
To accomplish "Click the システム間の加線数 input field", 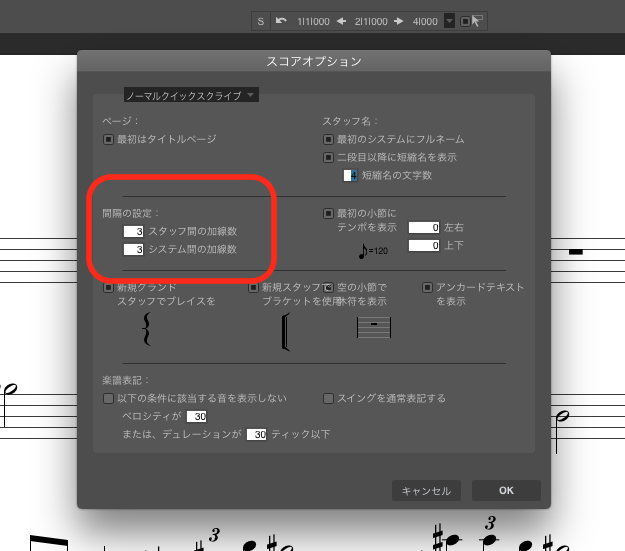I will [x=133, y=250].
